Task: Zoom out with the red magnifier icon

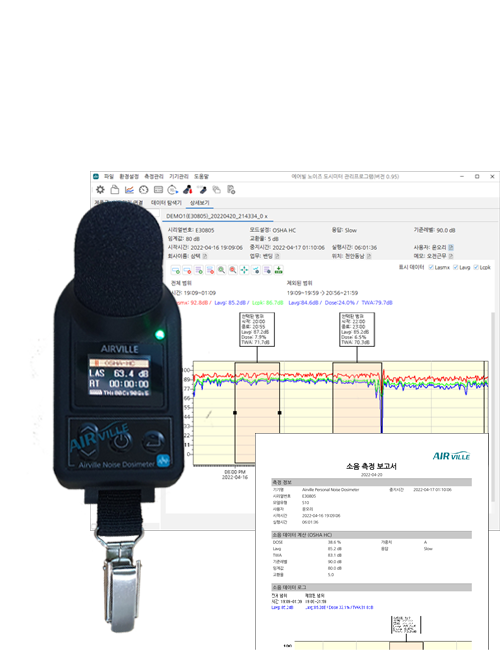Action: pyautogui.click(x=233, y=270)
